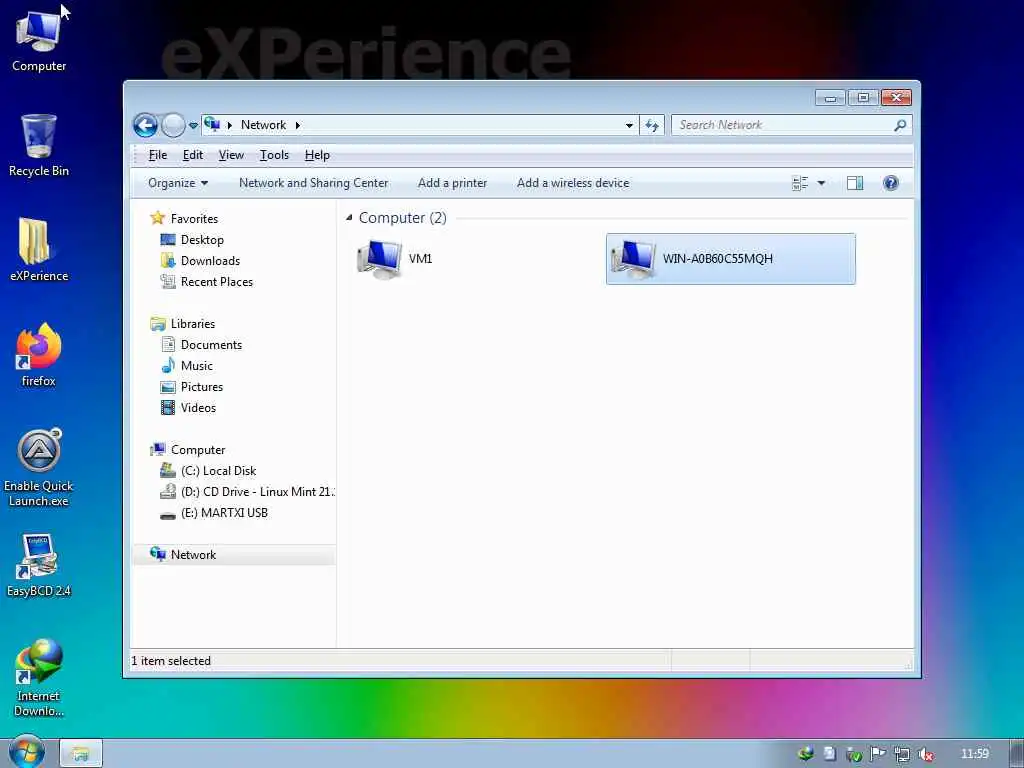This screenshot has height=768, width=1024.
Task: Click Explorer taskbar button
Action: (81, 754)
